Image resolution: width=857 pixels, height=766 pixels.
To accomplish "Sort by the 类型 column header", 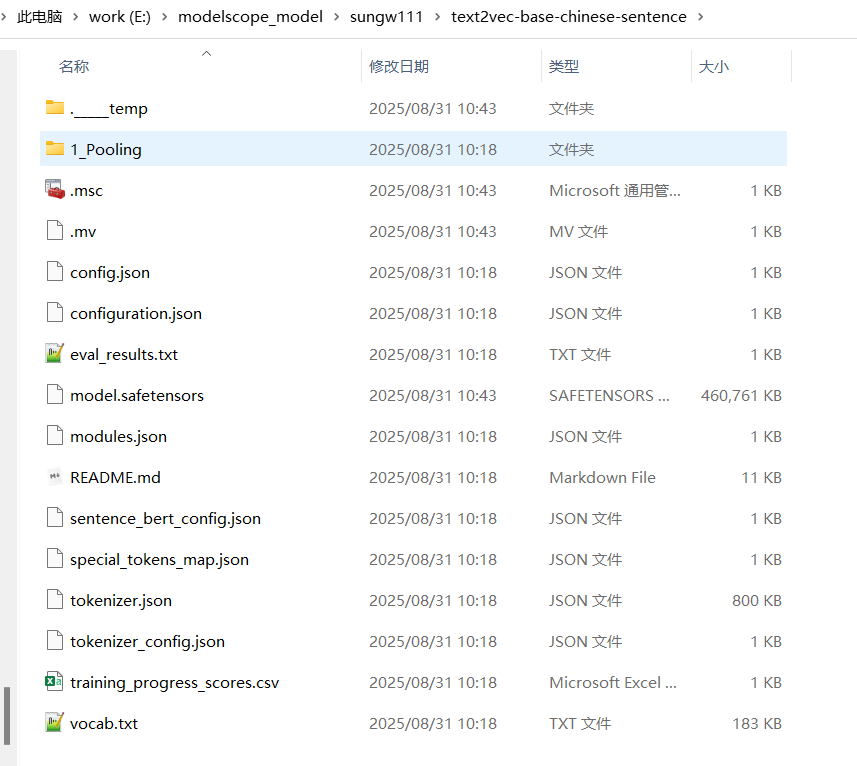I will tap(563, 67).
